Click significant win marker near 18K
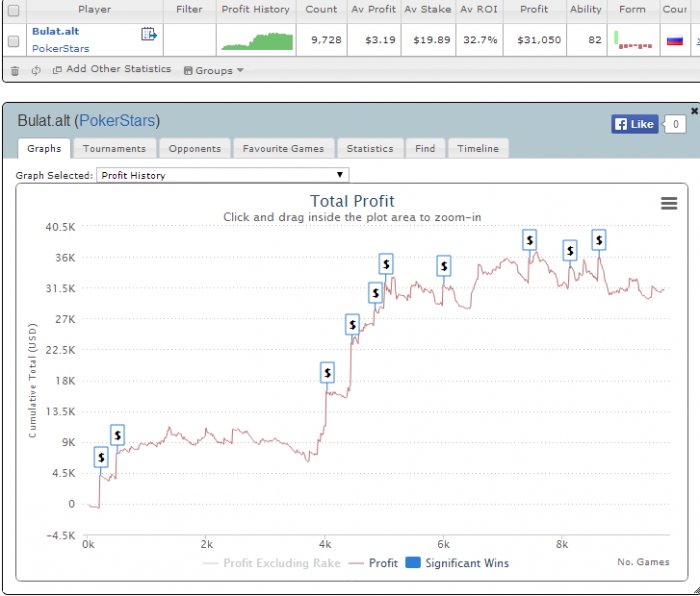700x596 pixels. pos(327,372)
